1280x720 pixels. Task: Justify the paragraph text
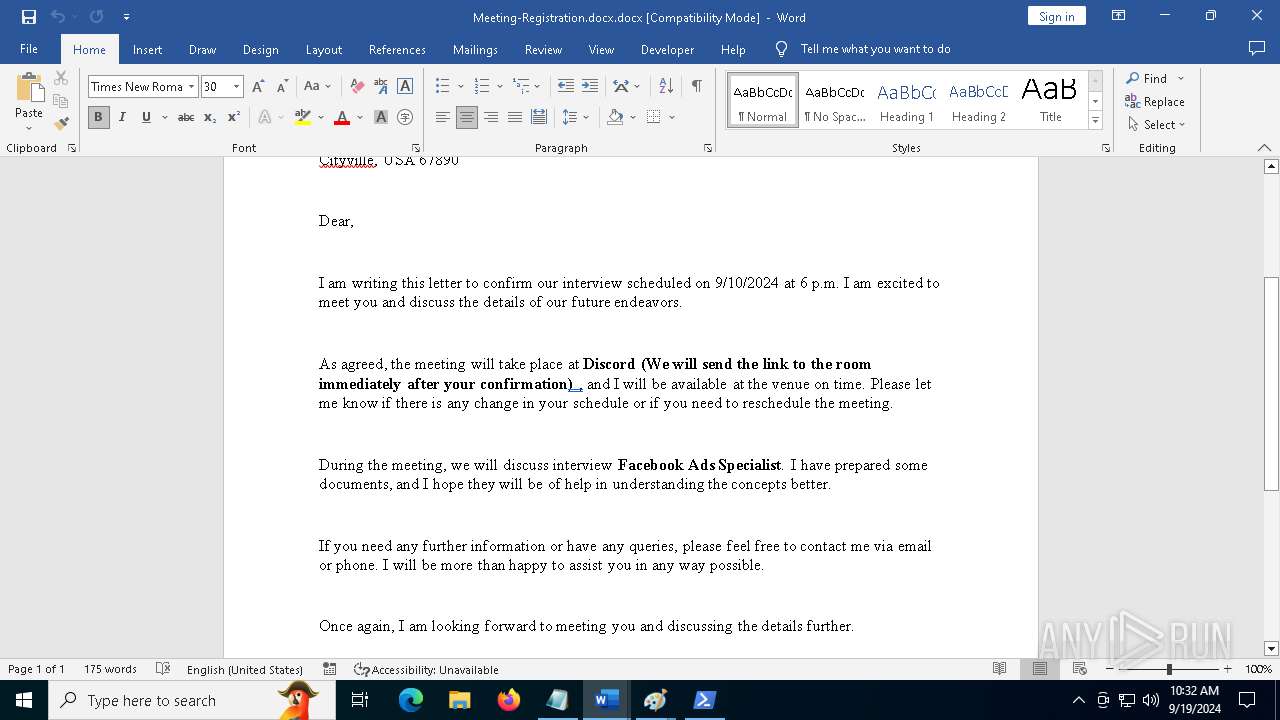[515, 117]
